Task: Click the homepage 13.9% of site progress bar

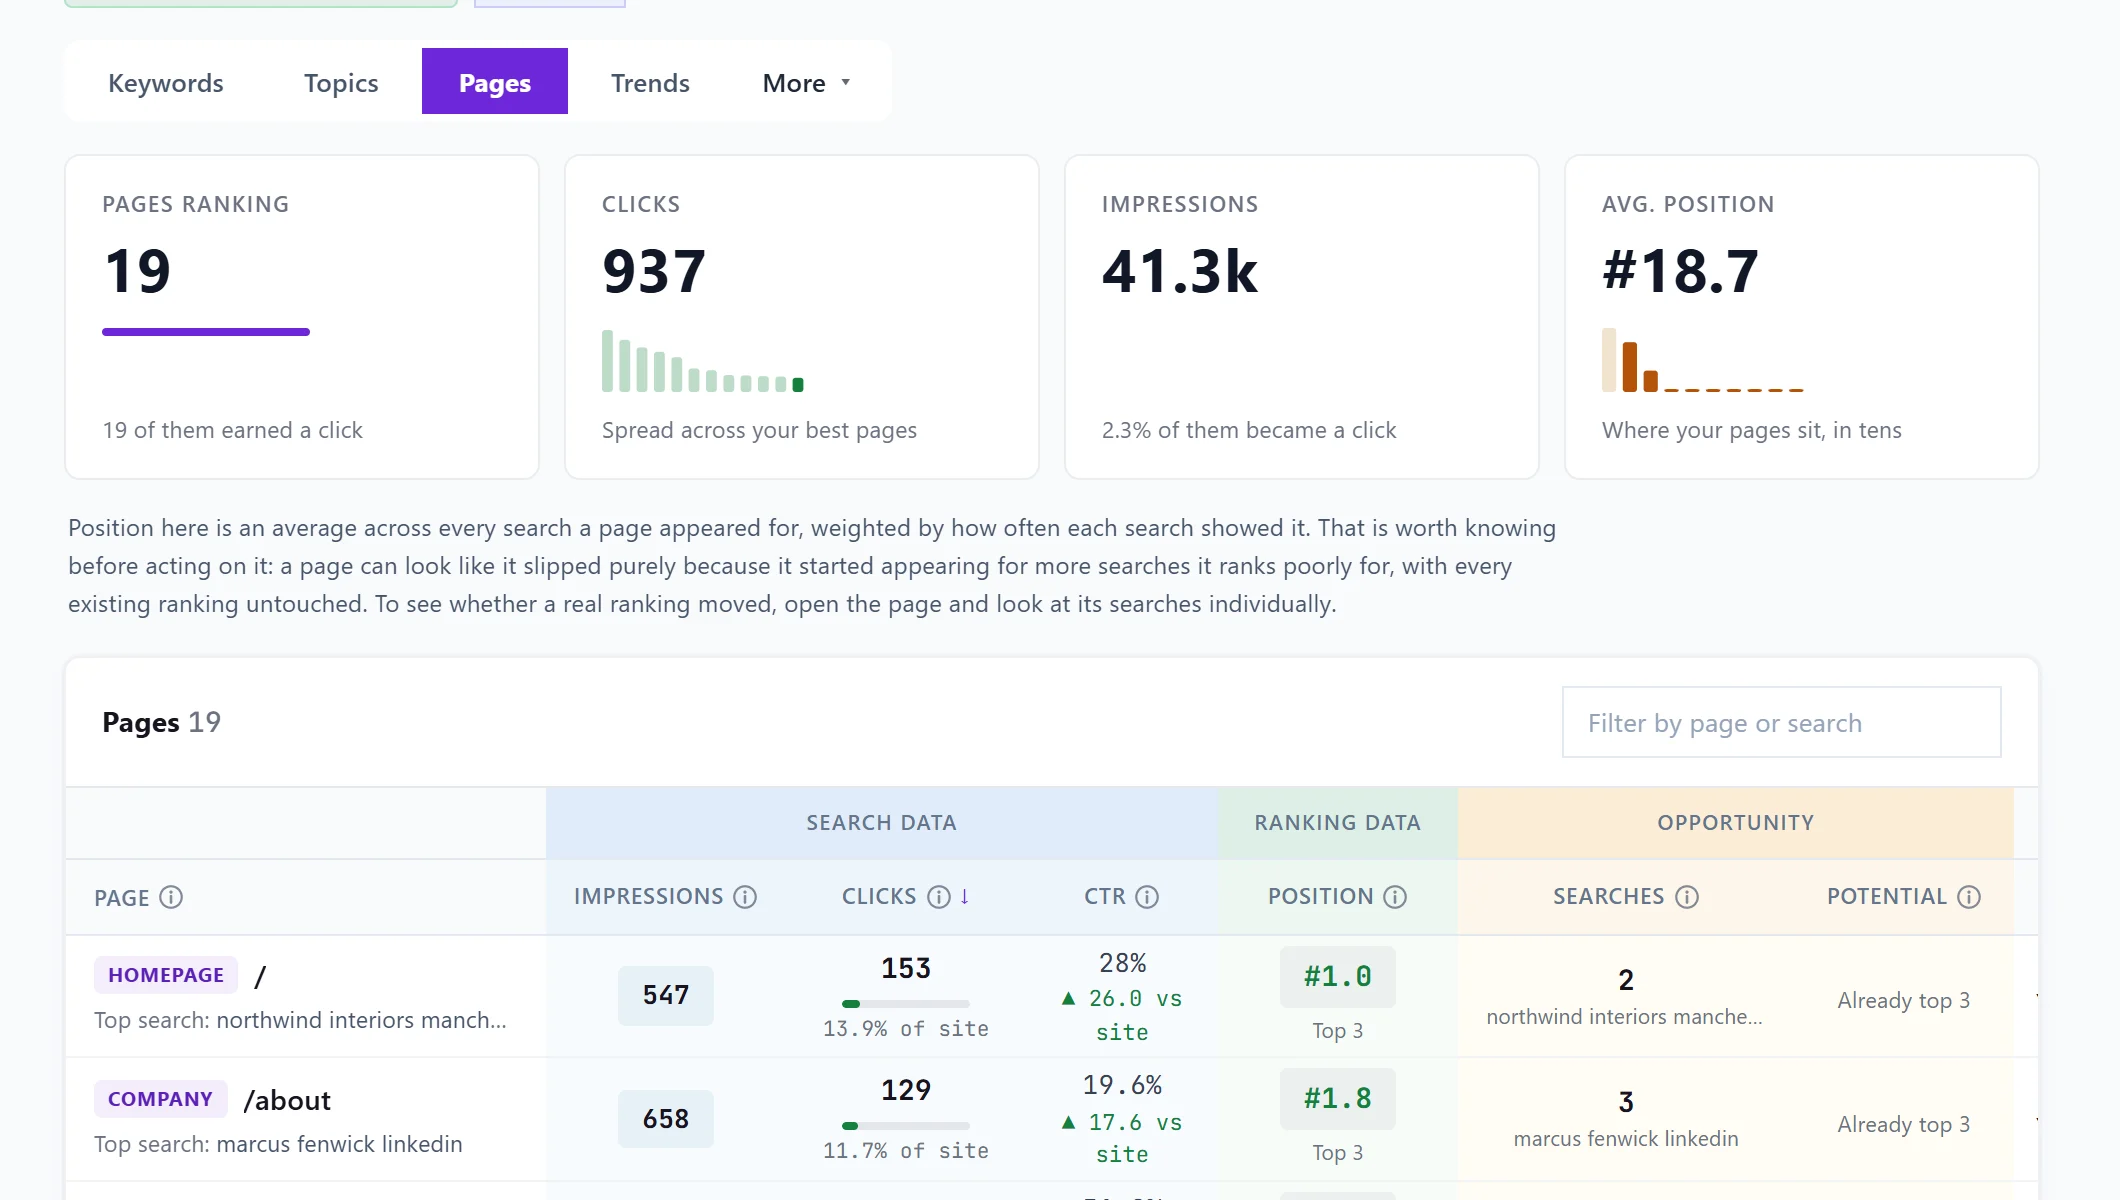Action: pos(906,1003)
